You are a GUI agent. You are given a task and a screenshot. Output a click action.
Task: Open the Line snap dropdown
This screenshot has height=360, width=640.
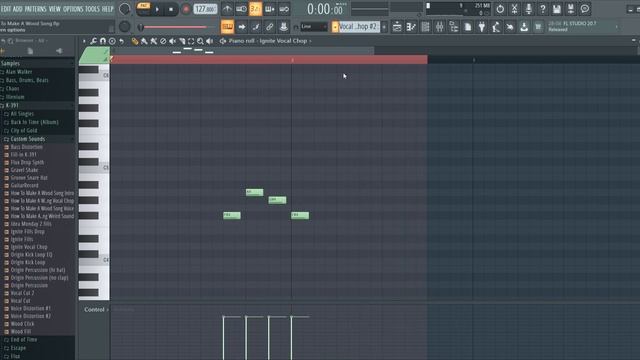point(314,27)
